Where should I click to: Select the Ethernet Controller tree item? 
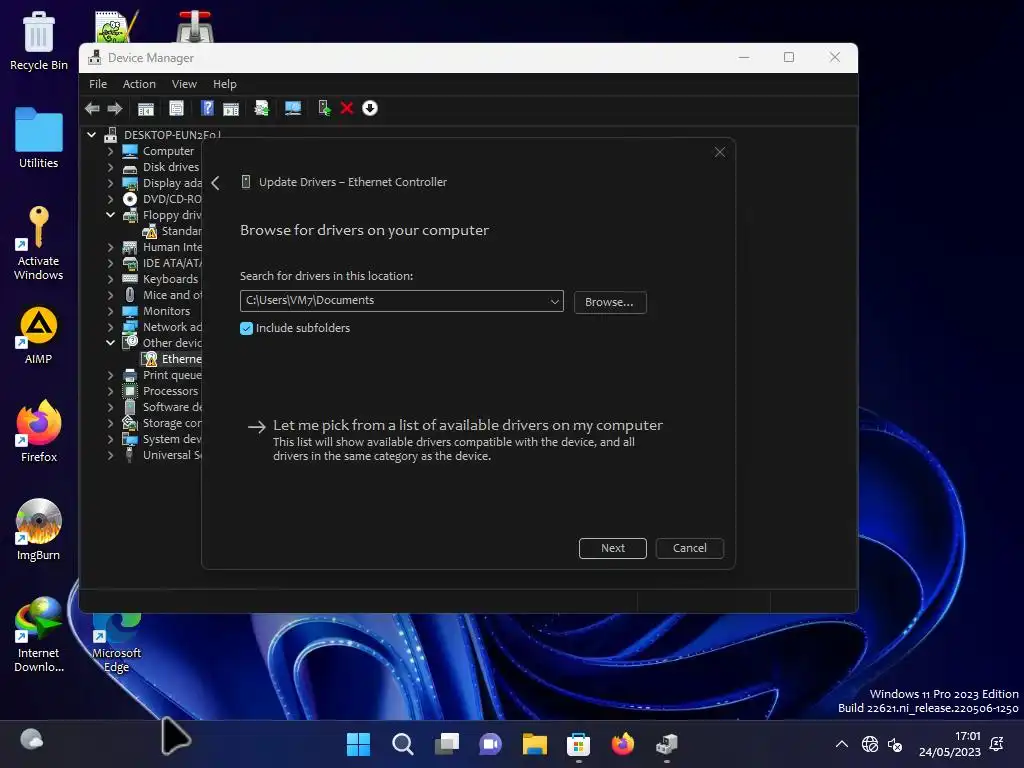[x=172, y=359]
